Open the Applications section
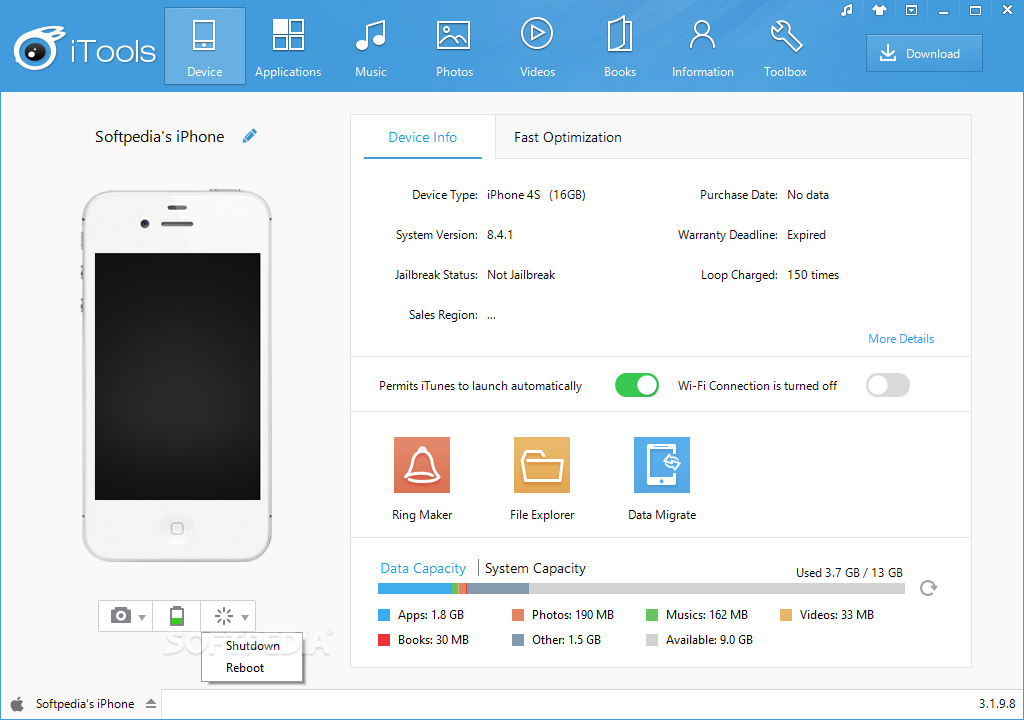The width and height of the screenshot is (1024, 720). point(288,46)
